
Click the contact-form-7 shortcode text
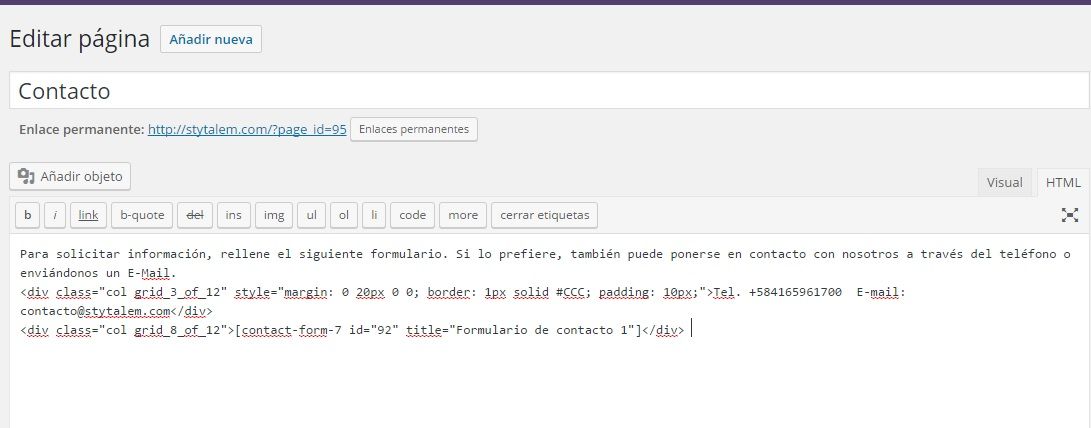point(438,331)
